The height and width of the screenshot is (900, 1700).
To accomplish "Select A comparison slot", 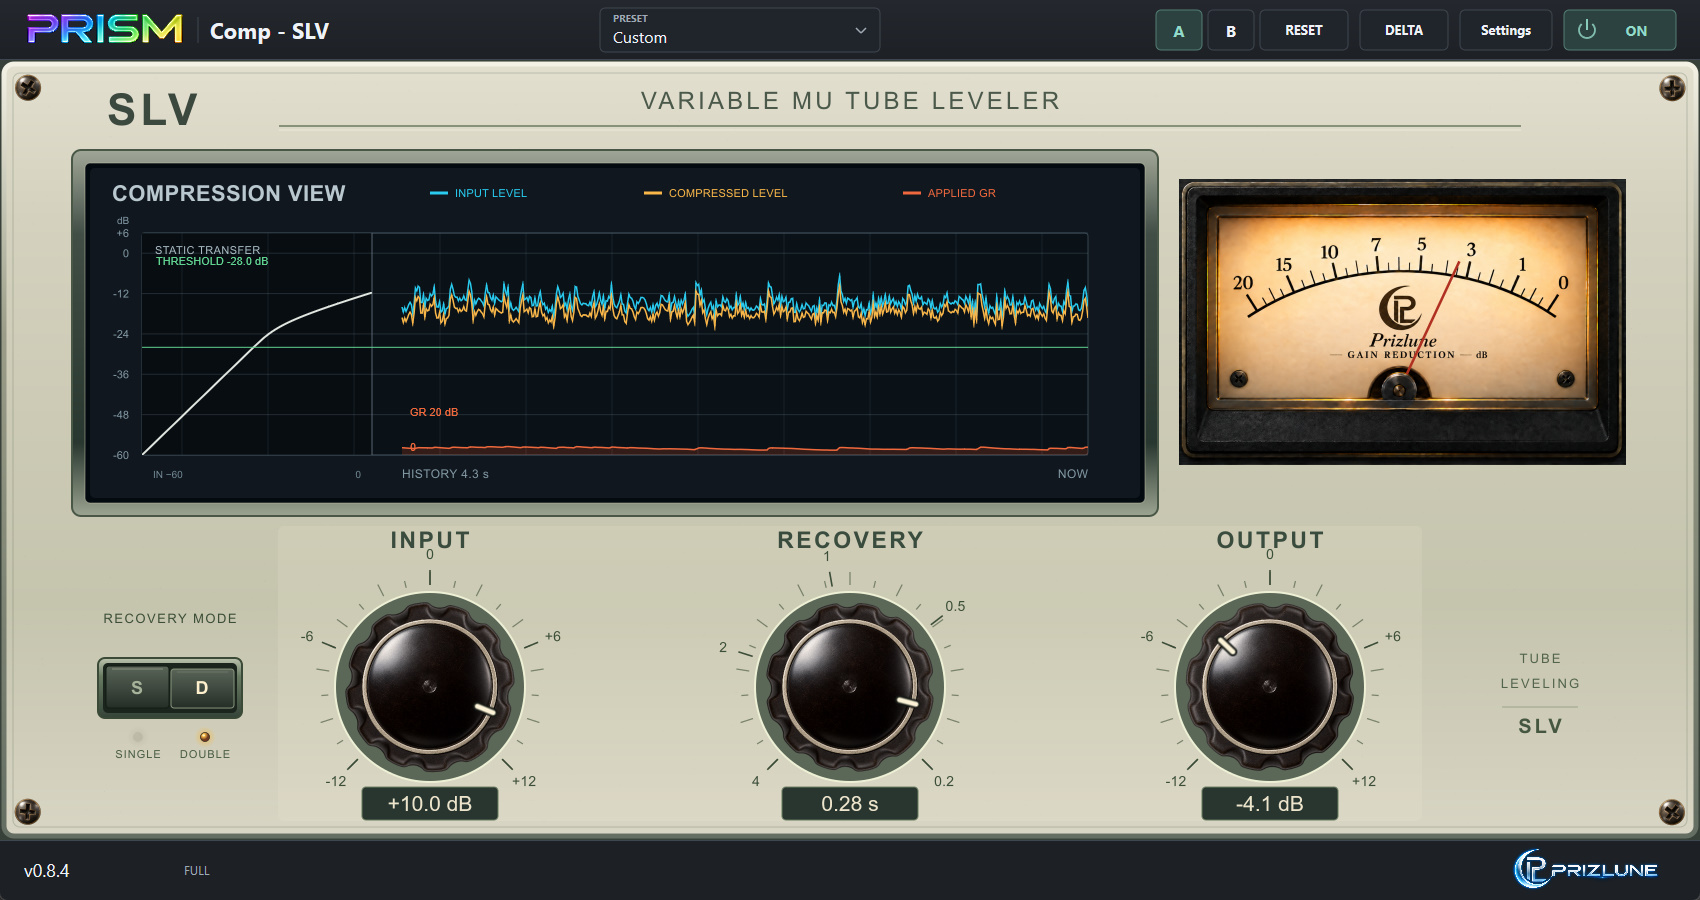I will click(1179, 30).
